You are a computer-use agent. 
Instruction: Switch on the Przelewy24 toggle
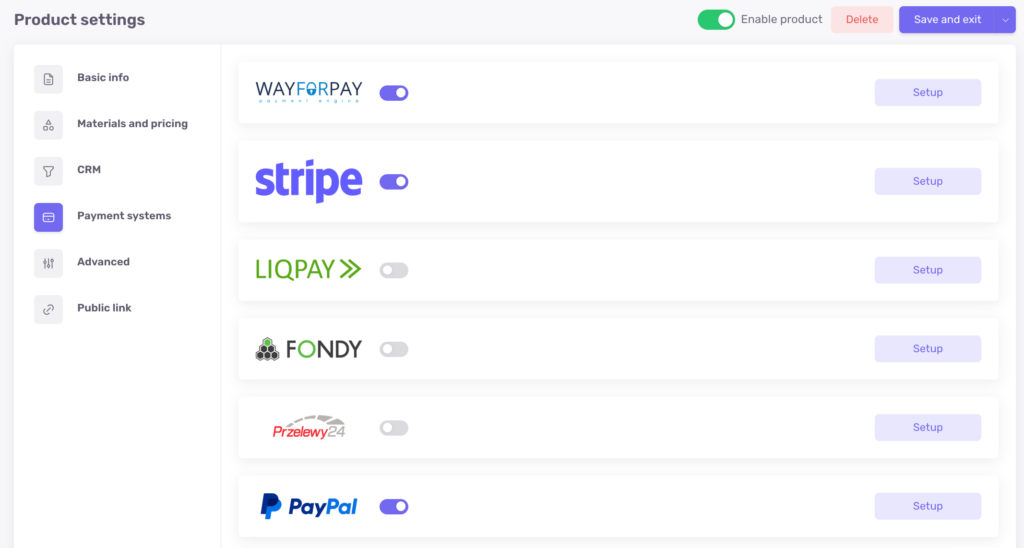[394, 428]
